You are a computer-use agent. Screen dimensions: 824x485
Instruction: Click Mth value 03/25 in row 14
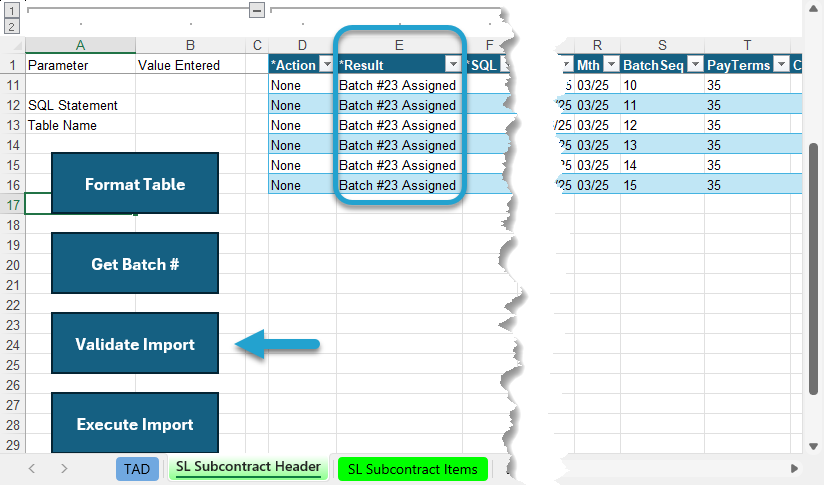click(597, 145)
